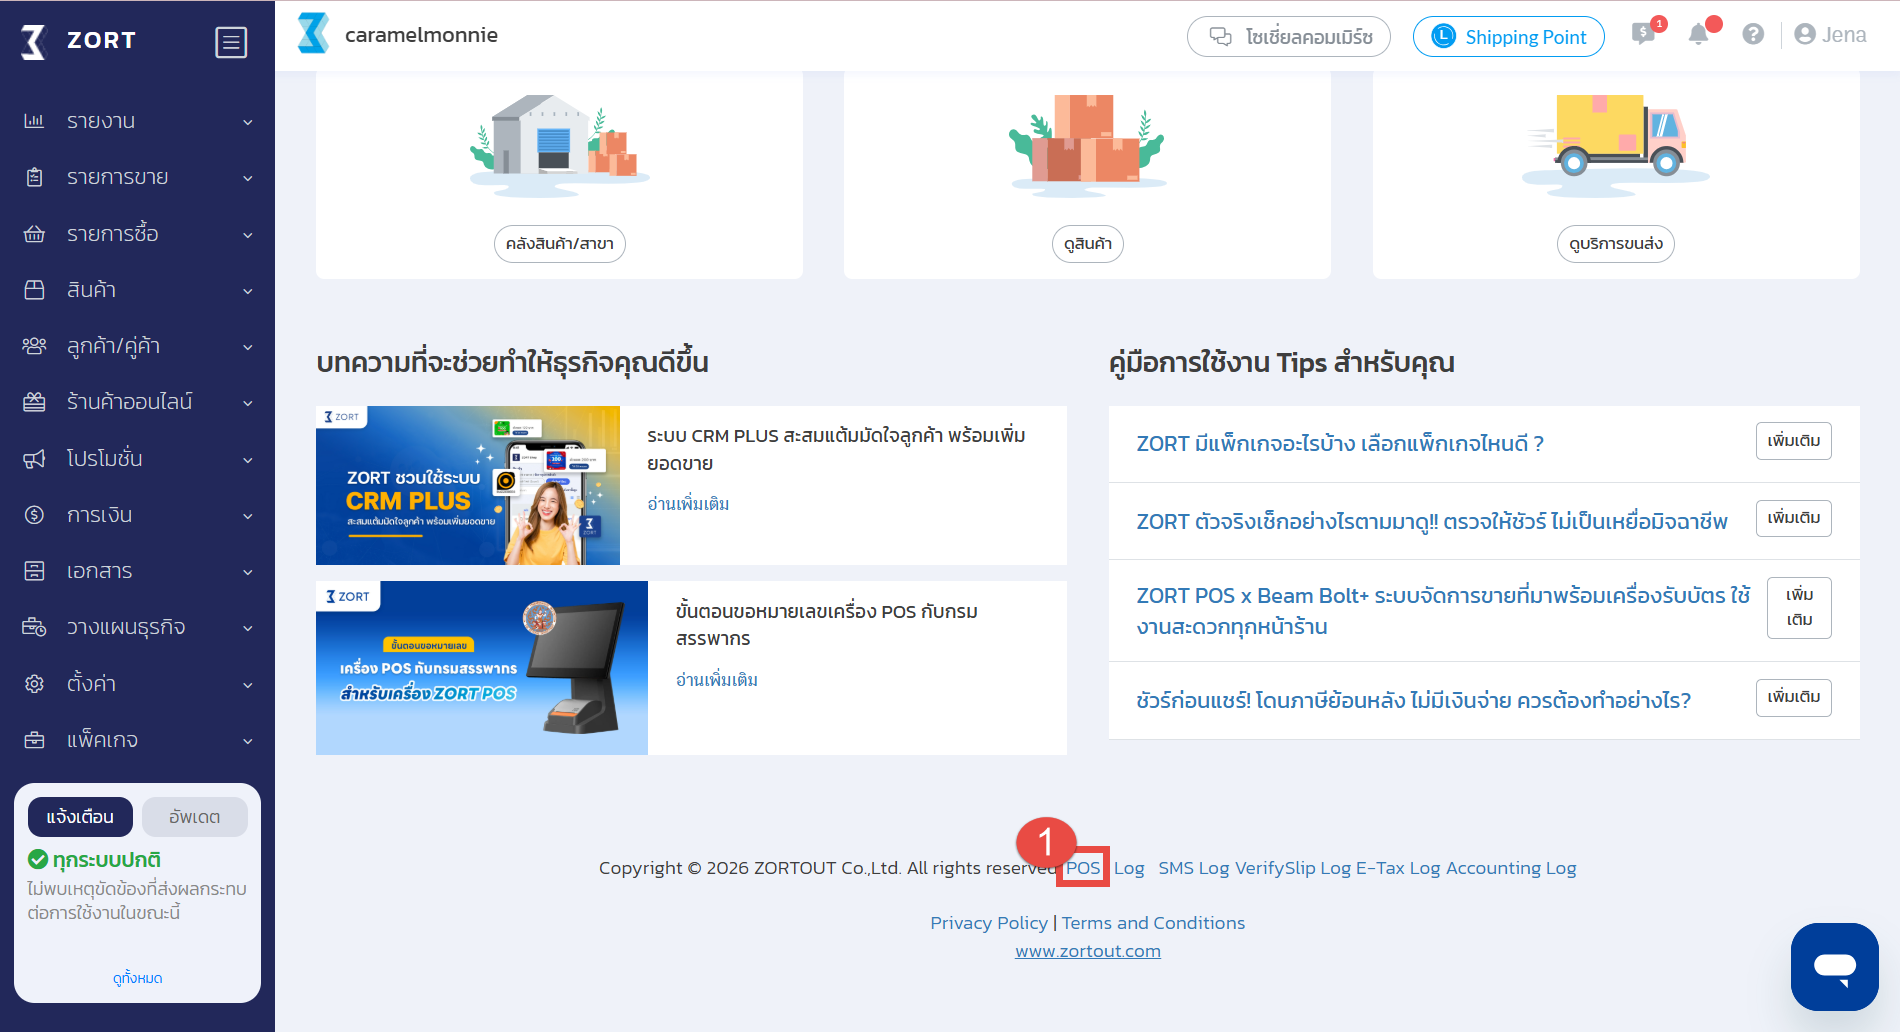
Task: Click เพิ่มเติม for ZORT ตัวจริง tip
Action: point(1794,518)
